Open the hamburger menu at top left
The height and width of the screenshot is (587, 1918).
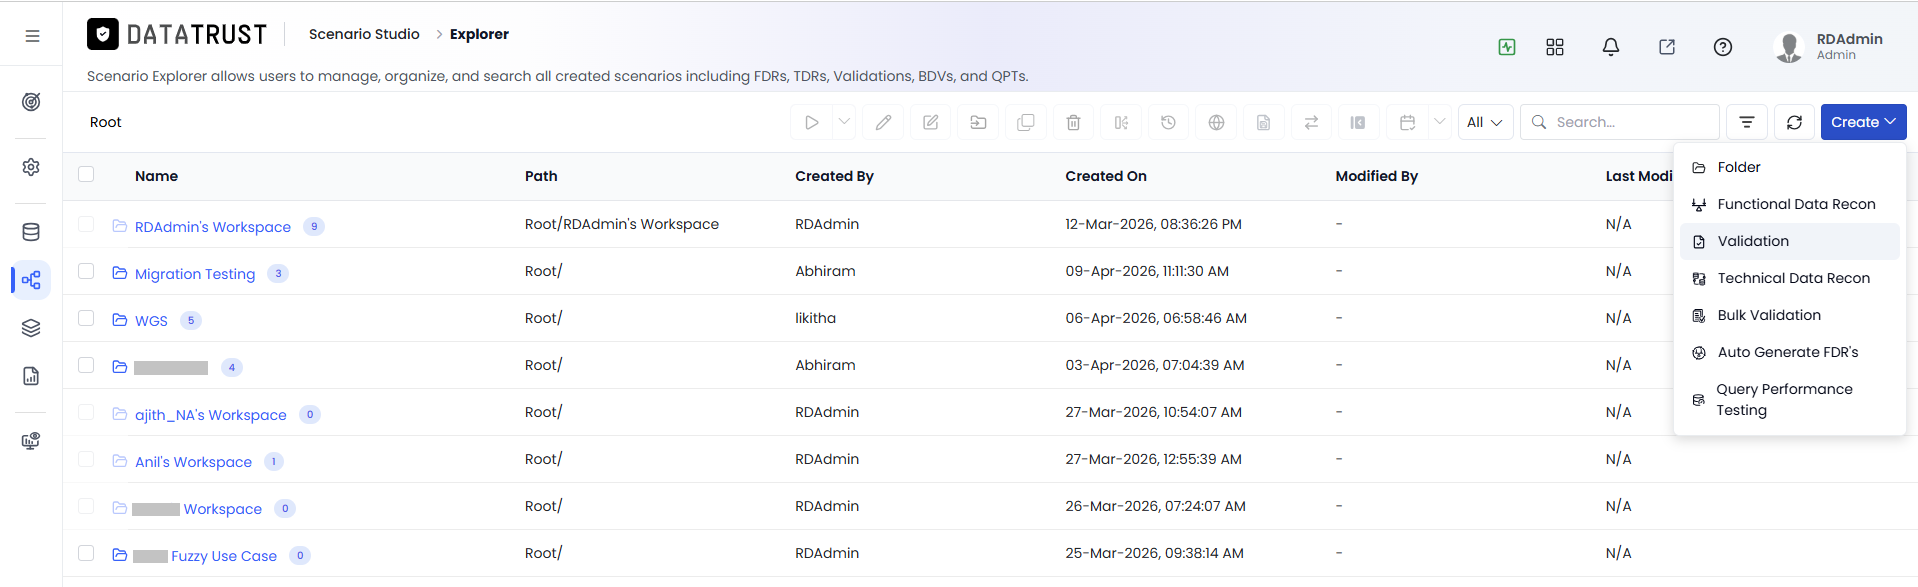coord(32,36)
